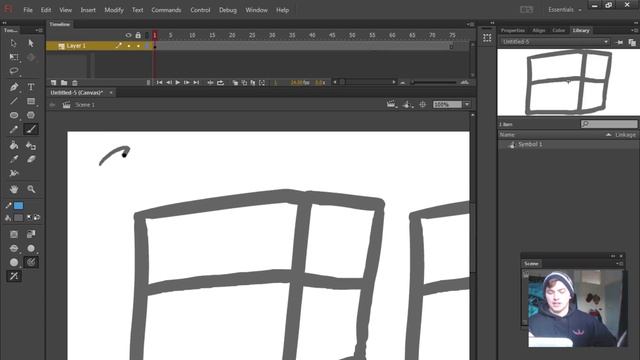Select the Pencil tool
Screen dimensions: 640x360
click(x=13, y=129)
